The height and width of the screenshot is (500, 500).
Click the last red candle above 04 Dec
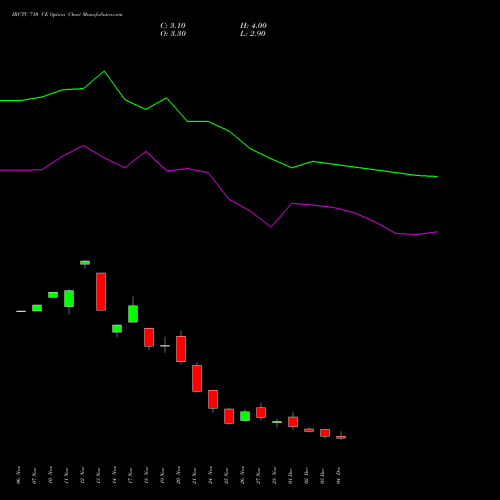341,437
